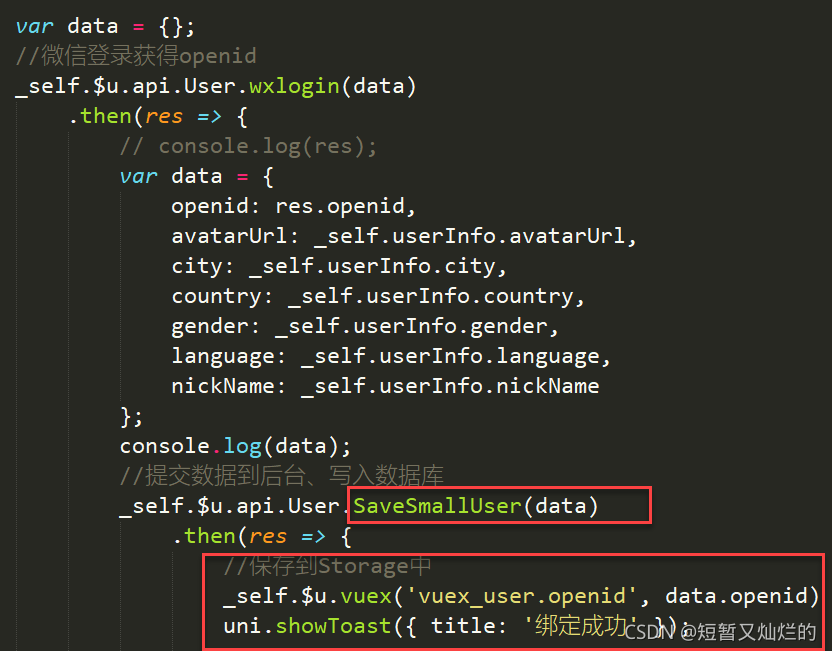Click the 'avatarUrl: _self.userInfo.avatarUrl,' line
The image size is (832, 651).
click(403, 236)
